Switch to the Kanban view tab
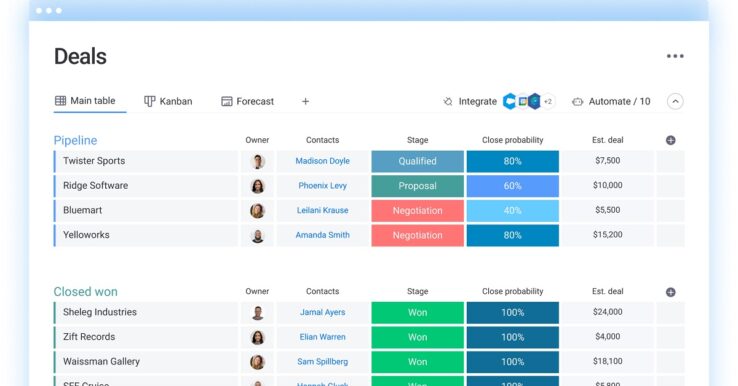This screenshot has height=386, width=738. click(x=168, y=101)
